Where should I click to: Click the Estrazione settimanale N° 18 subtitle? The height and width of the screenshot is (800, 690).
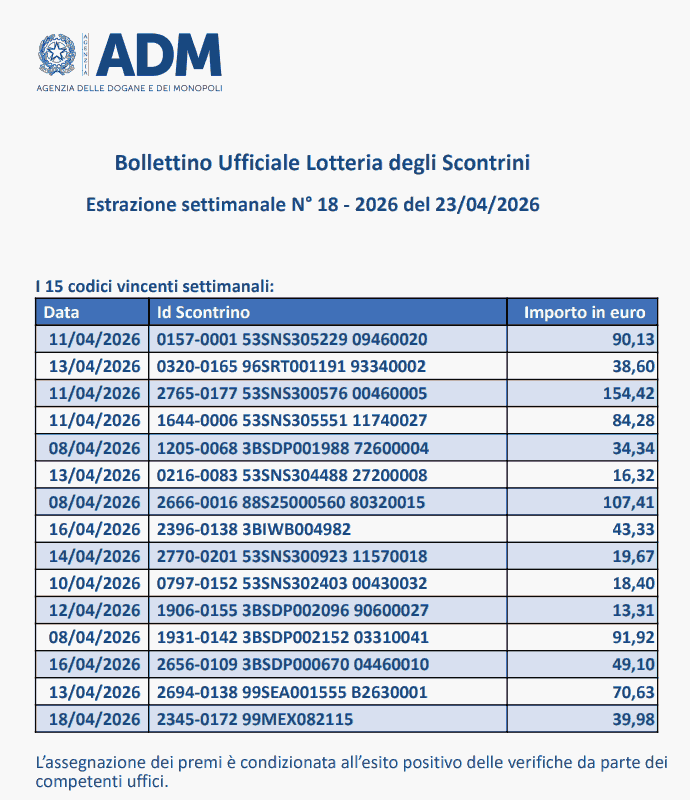(313, 205)
